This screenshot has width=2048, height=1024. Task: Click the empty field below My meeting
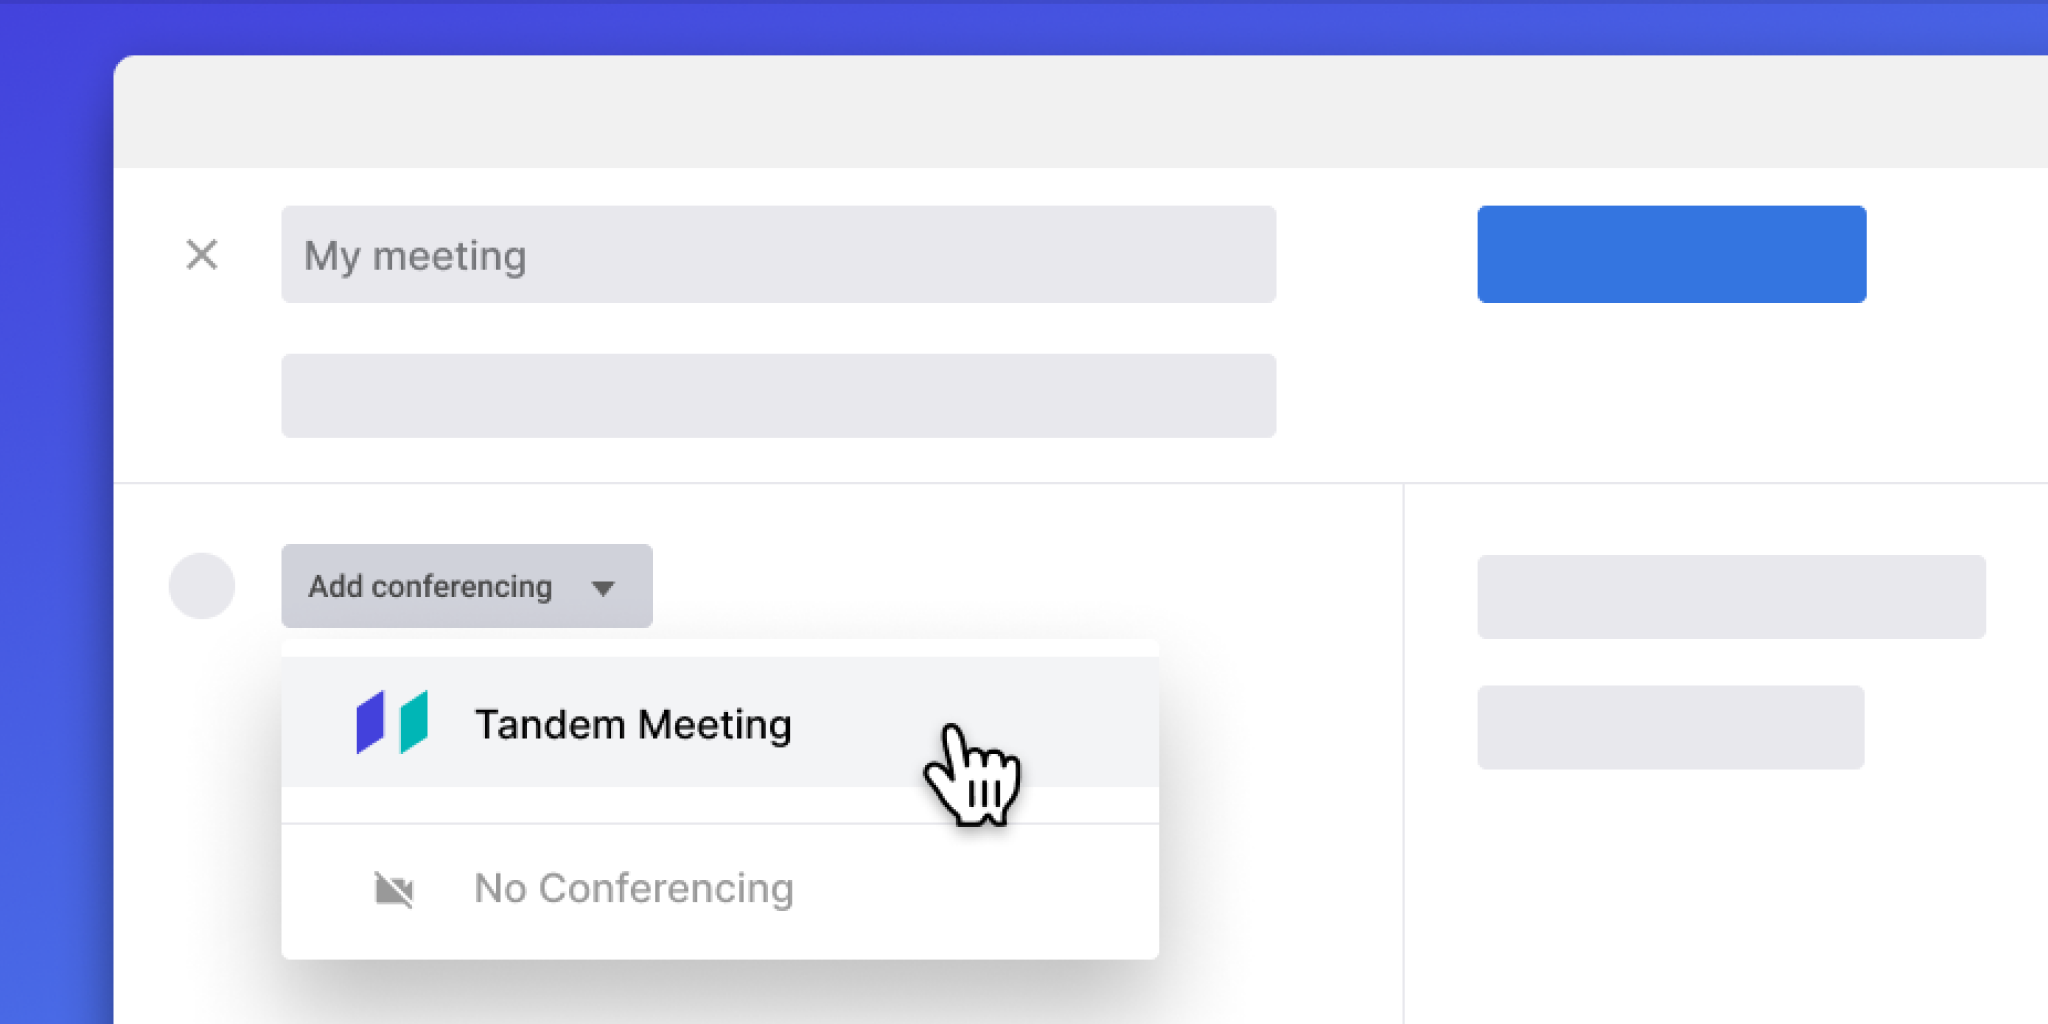pos(778,395)
